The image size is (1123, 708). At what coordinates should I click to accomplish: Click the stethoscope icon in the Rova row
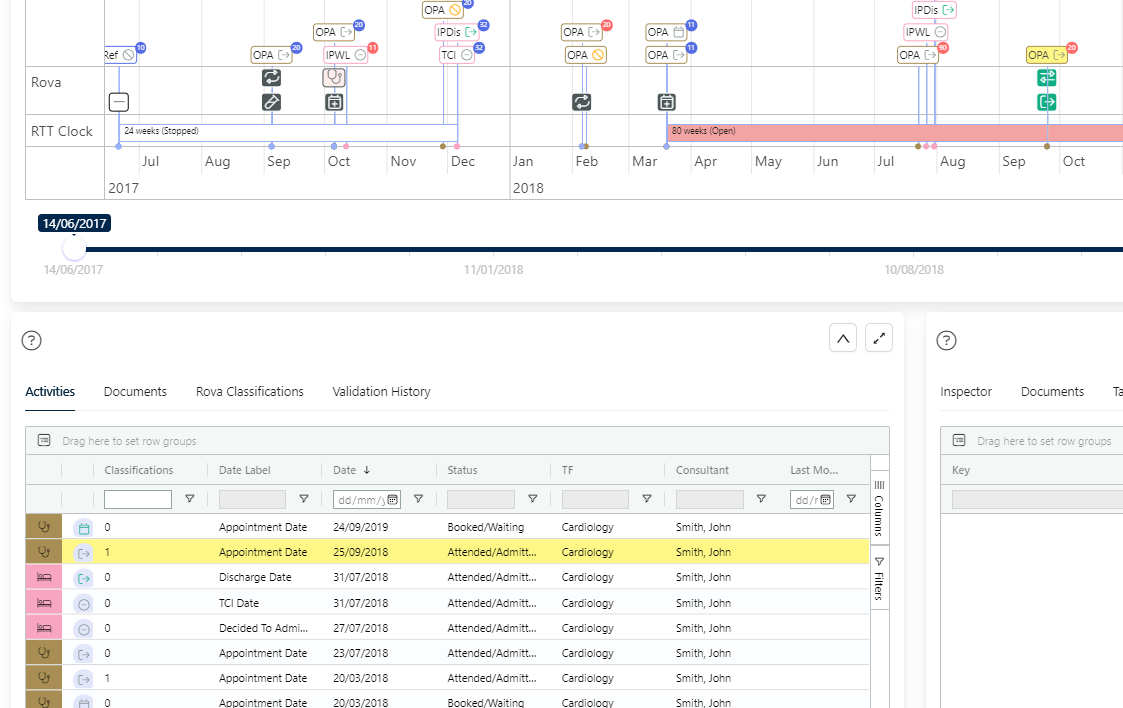tap(334, 77)
